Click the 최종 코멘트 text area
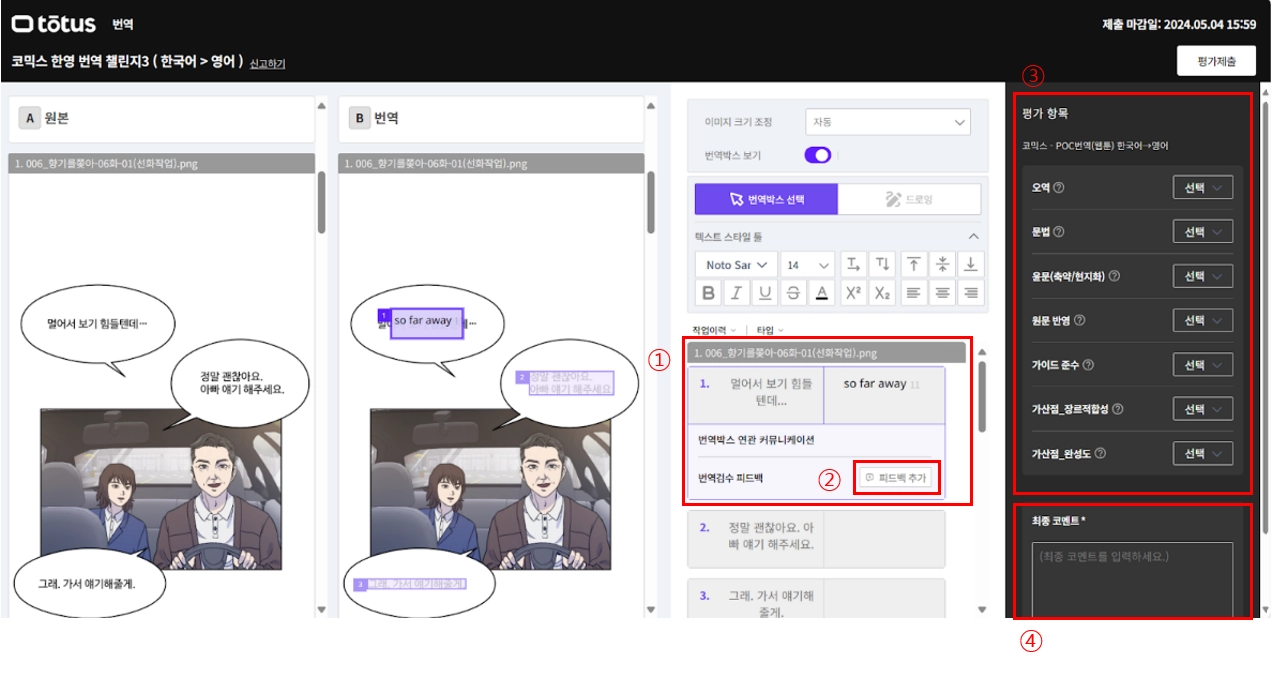 [x=1132, y=580]
